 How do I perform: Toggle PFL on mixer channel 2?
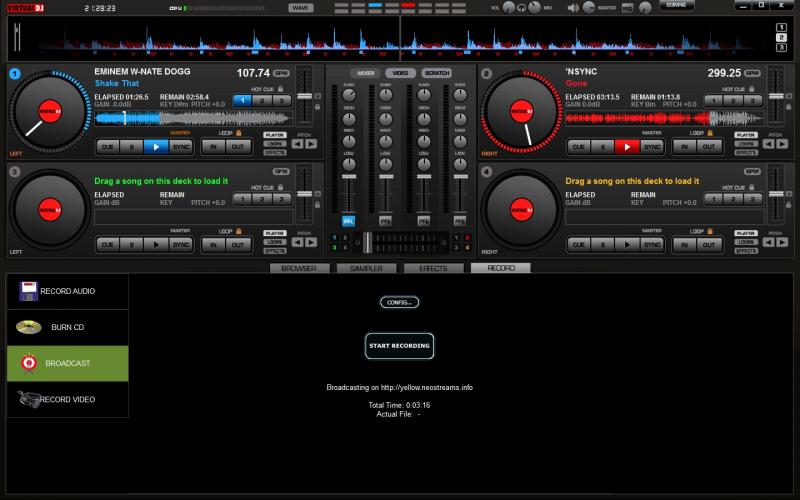386,221
